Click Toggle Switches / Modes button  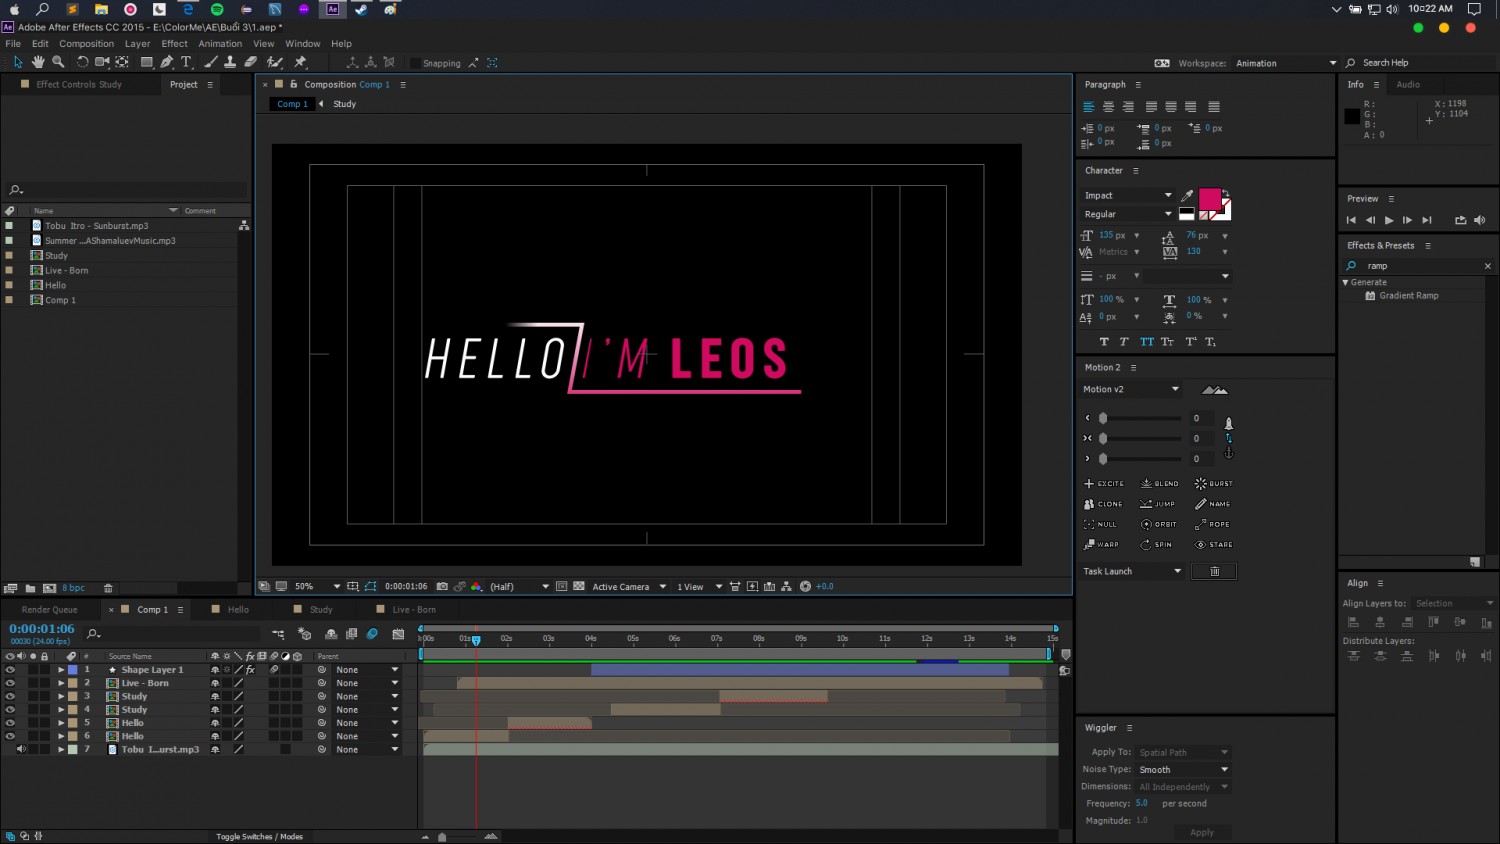tap(259, 836)
